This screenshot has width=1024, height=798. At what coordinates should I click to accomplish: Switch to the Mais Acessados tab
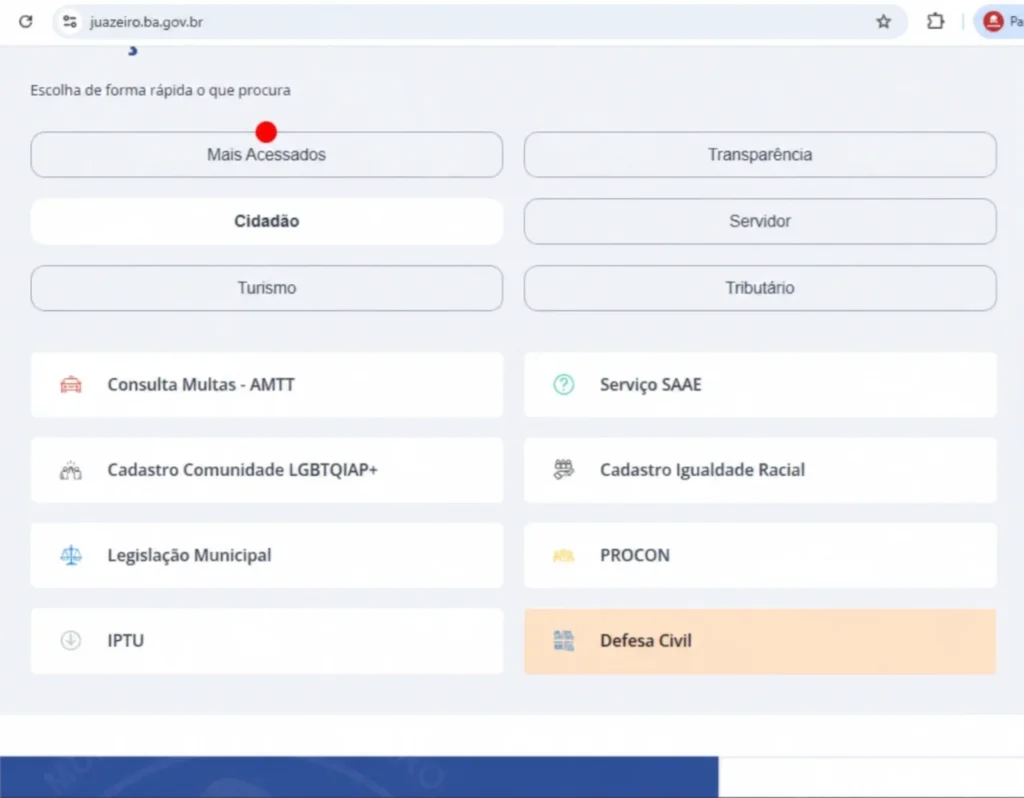266,155
